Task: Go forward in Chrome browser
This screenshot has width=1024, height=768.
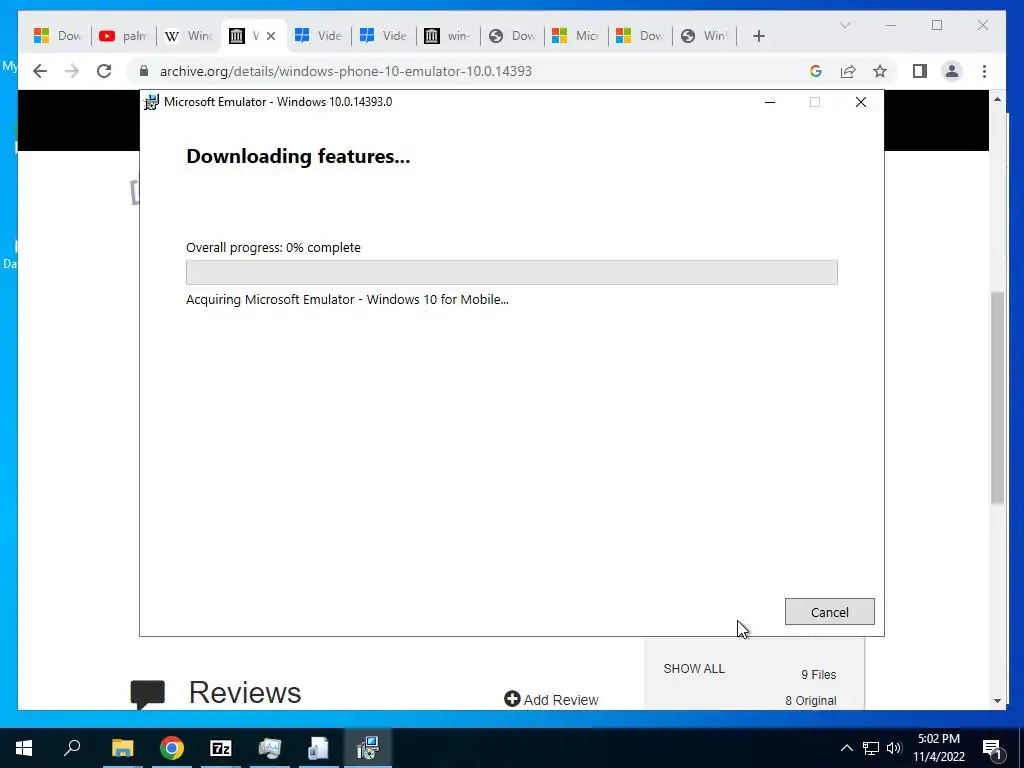Action: click(72, 71)
